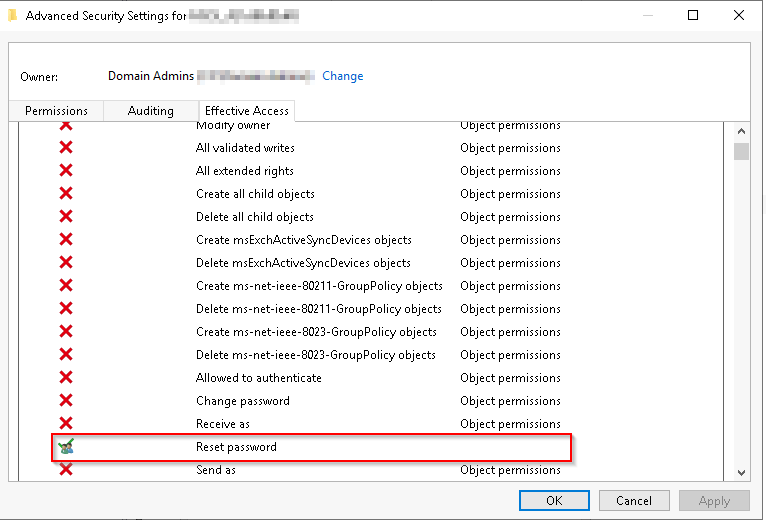Switch to the Permissions tab

click(x=56, y=111)
